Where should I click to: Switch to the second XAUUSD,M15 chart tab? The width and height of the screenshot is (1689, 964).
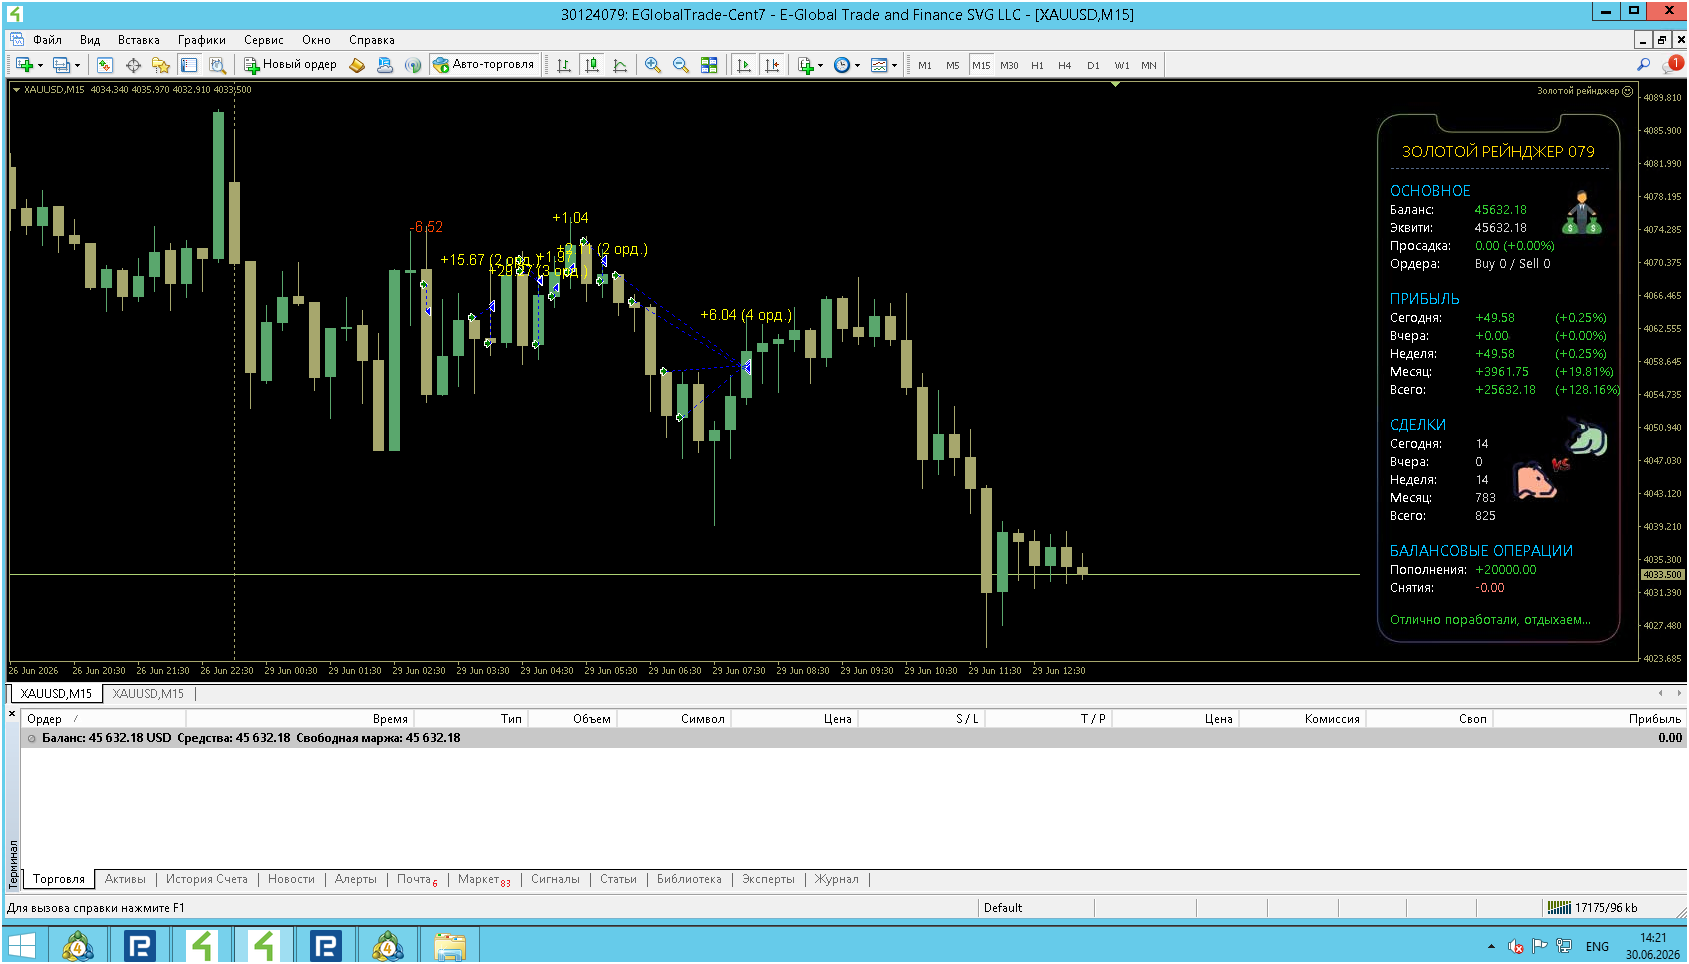[x=148, y=694]
